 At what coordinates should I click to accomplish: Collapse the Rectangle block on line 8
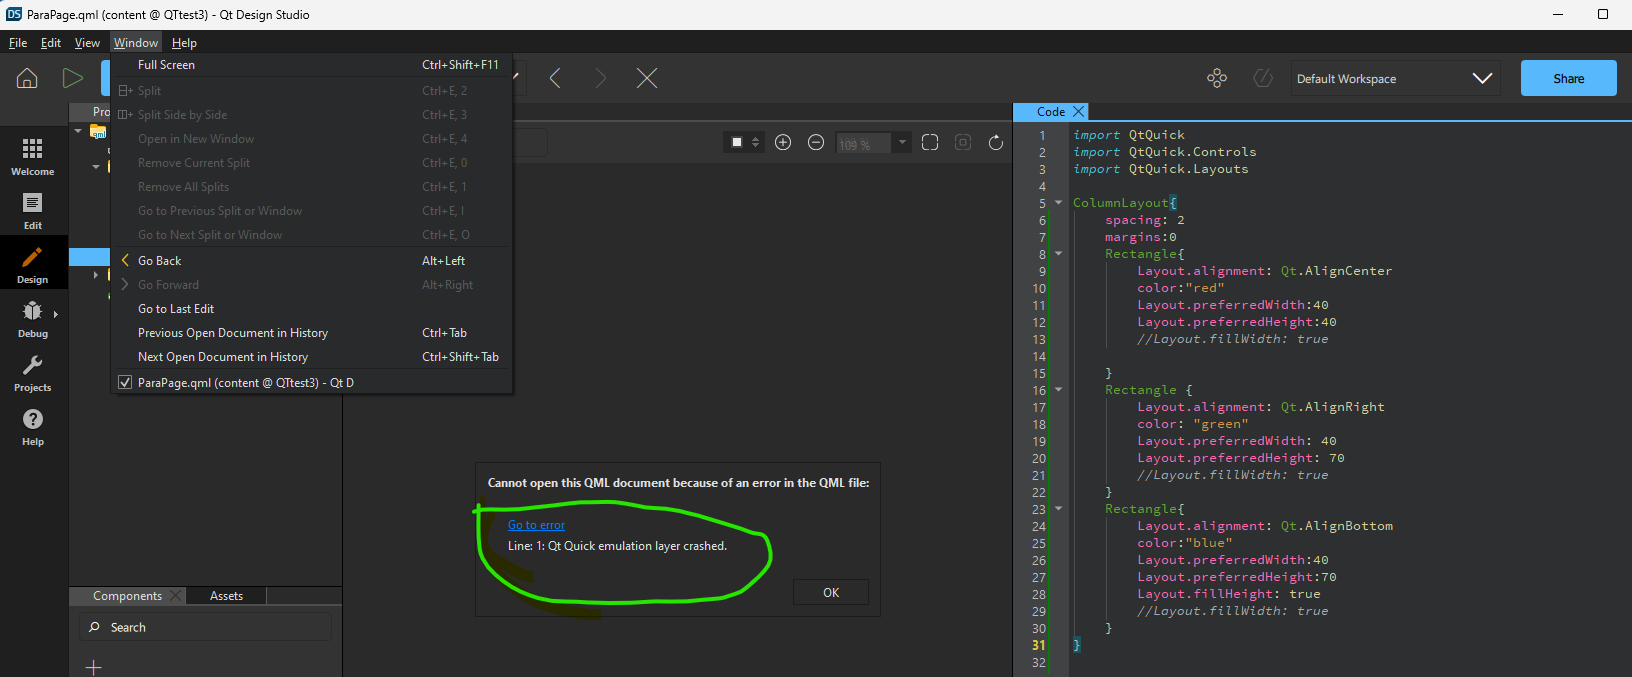coord(1059,254)
